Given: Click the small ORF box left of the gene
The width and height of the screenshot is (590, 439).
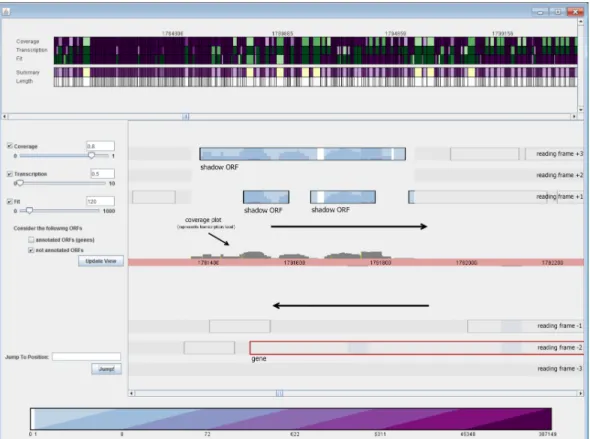Looking at the screenshot, I should coord(209,348).
